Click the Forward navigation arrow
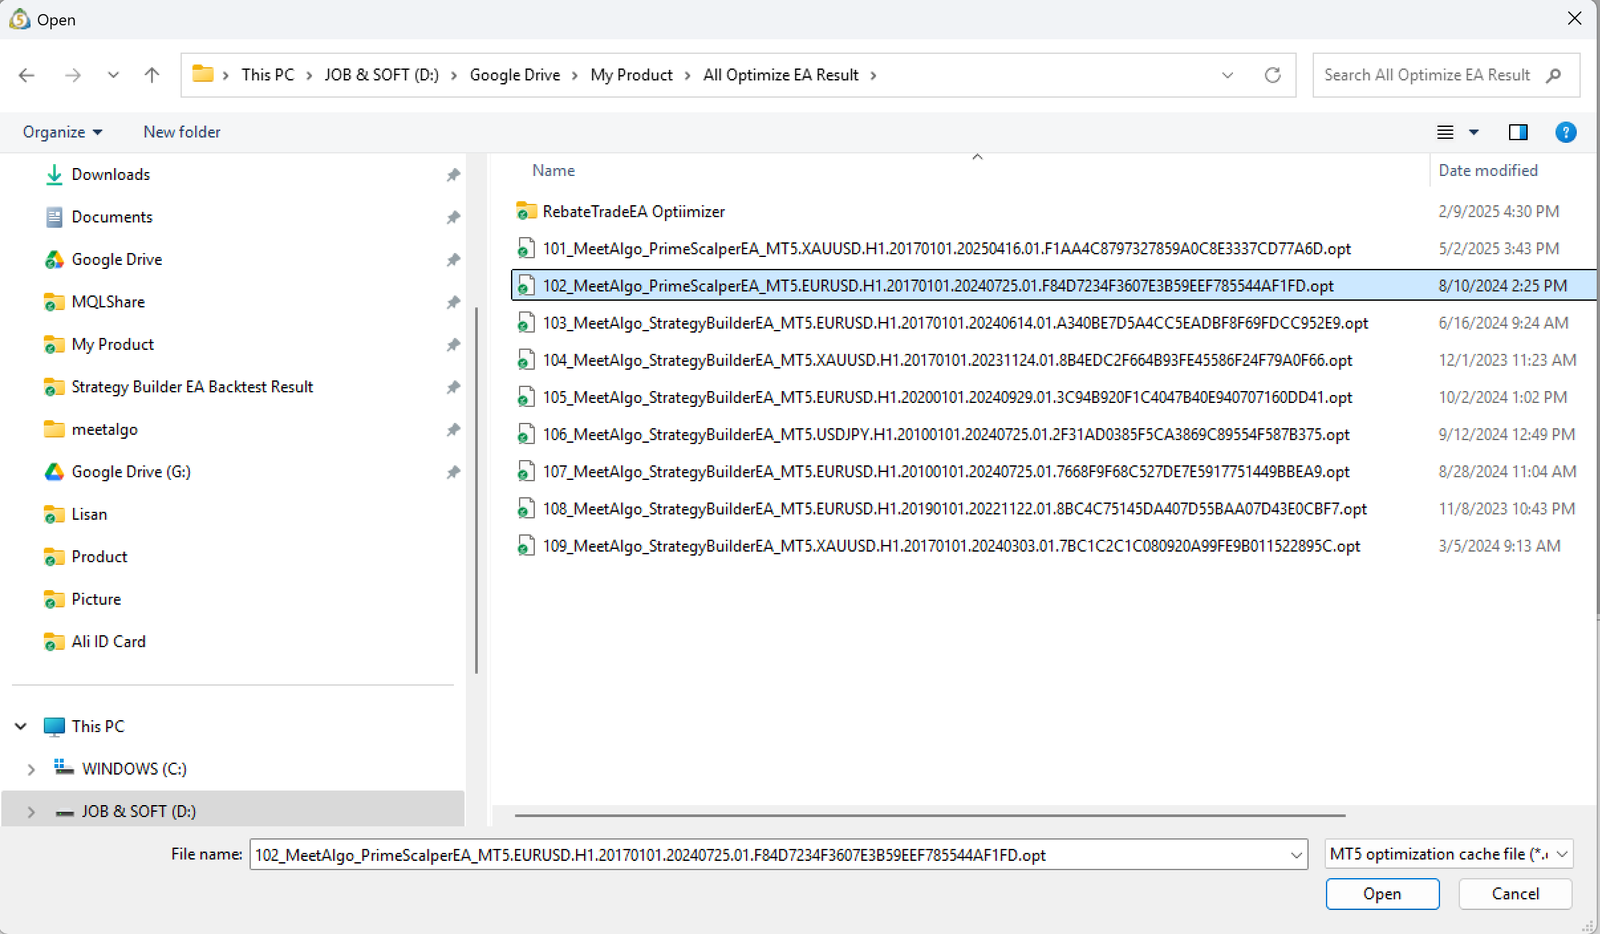 pos(72,75)
